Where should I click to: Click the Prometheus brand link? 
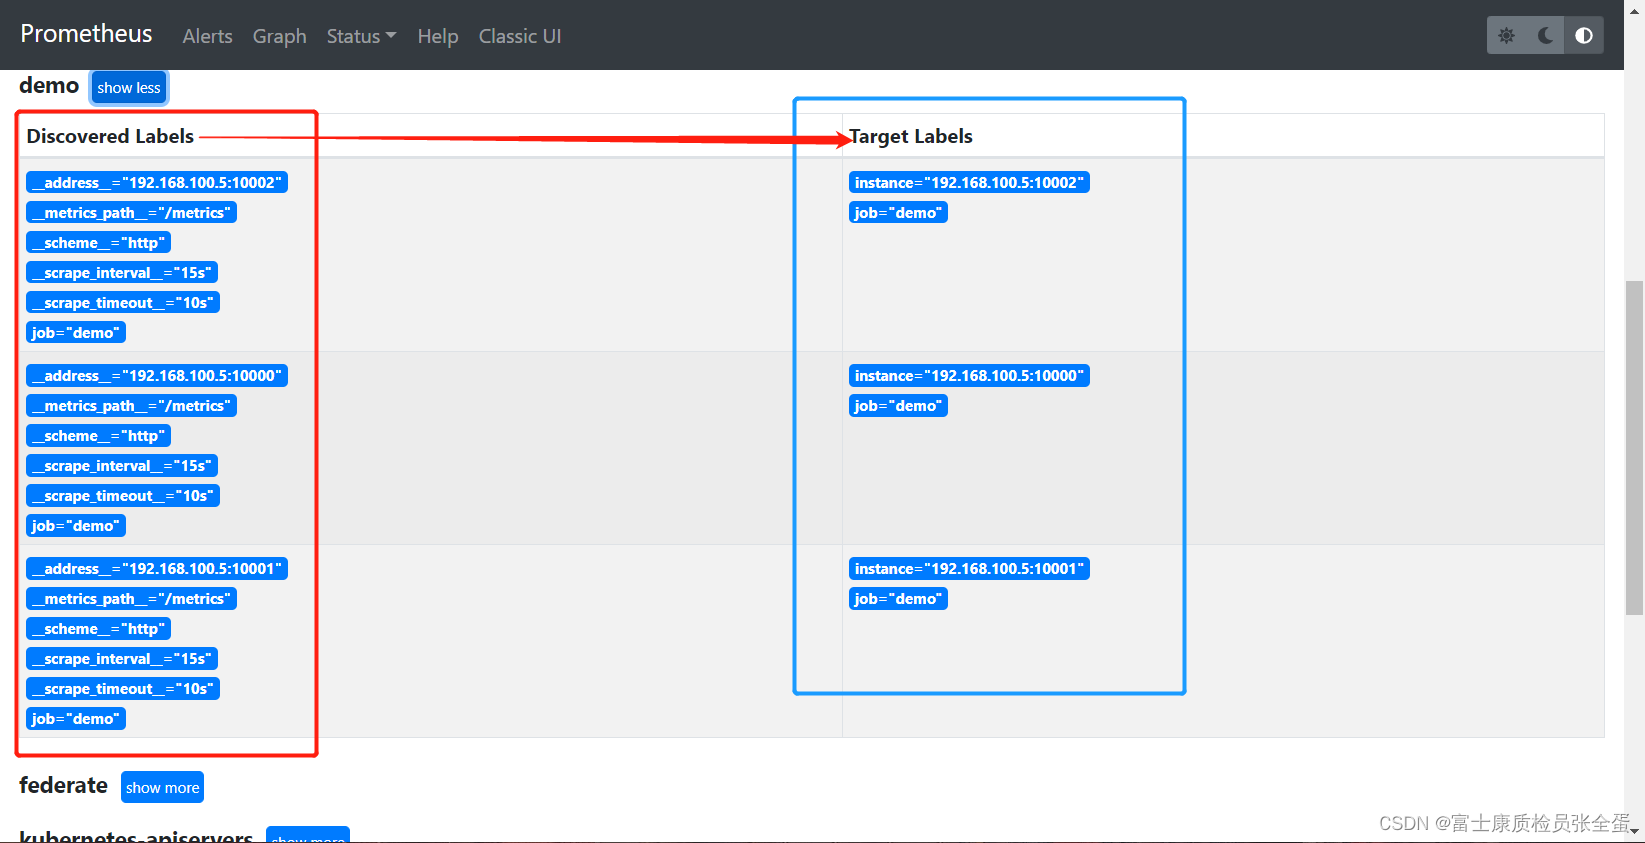86,34
